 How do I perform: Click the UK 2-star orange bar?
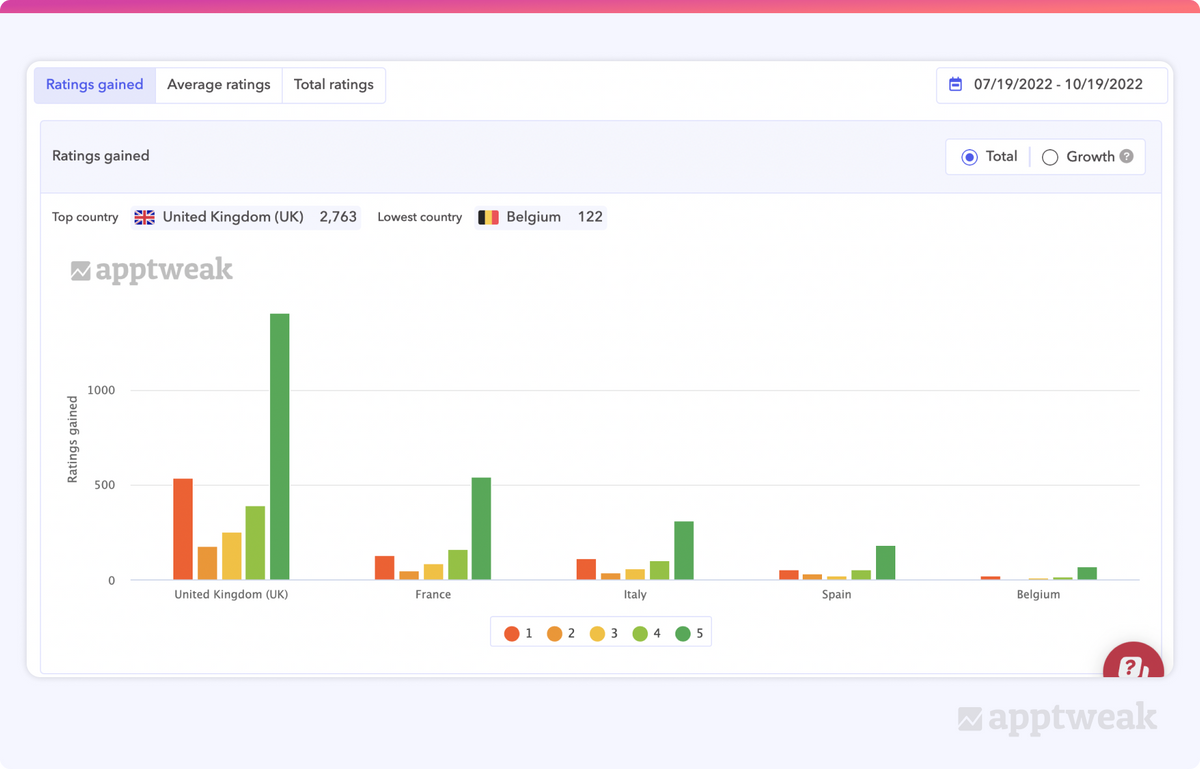[x=207, y=563]
